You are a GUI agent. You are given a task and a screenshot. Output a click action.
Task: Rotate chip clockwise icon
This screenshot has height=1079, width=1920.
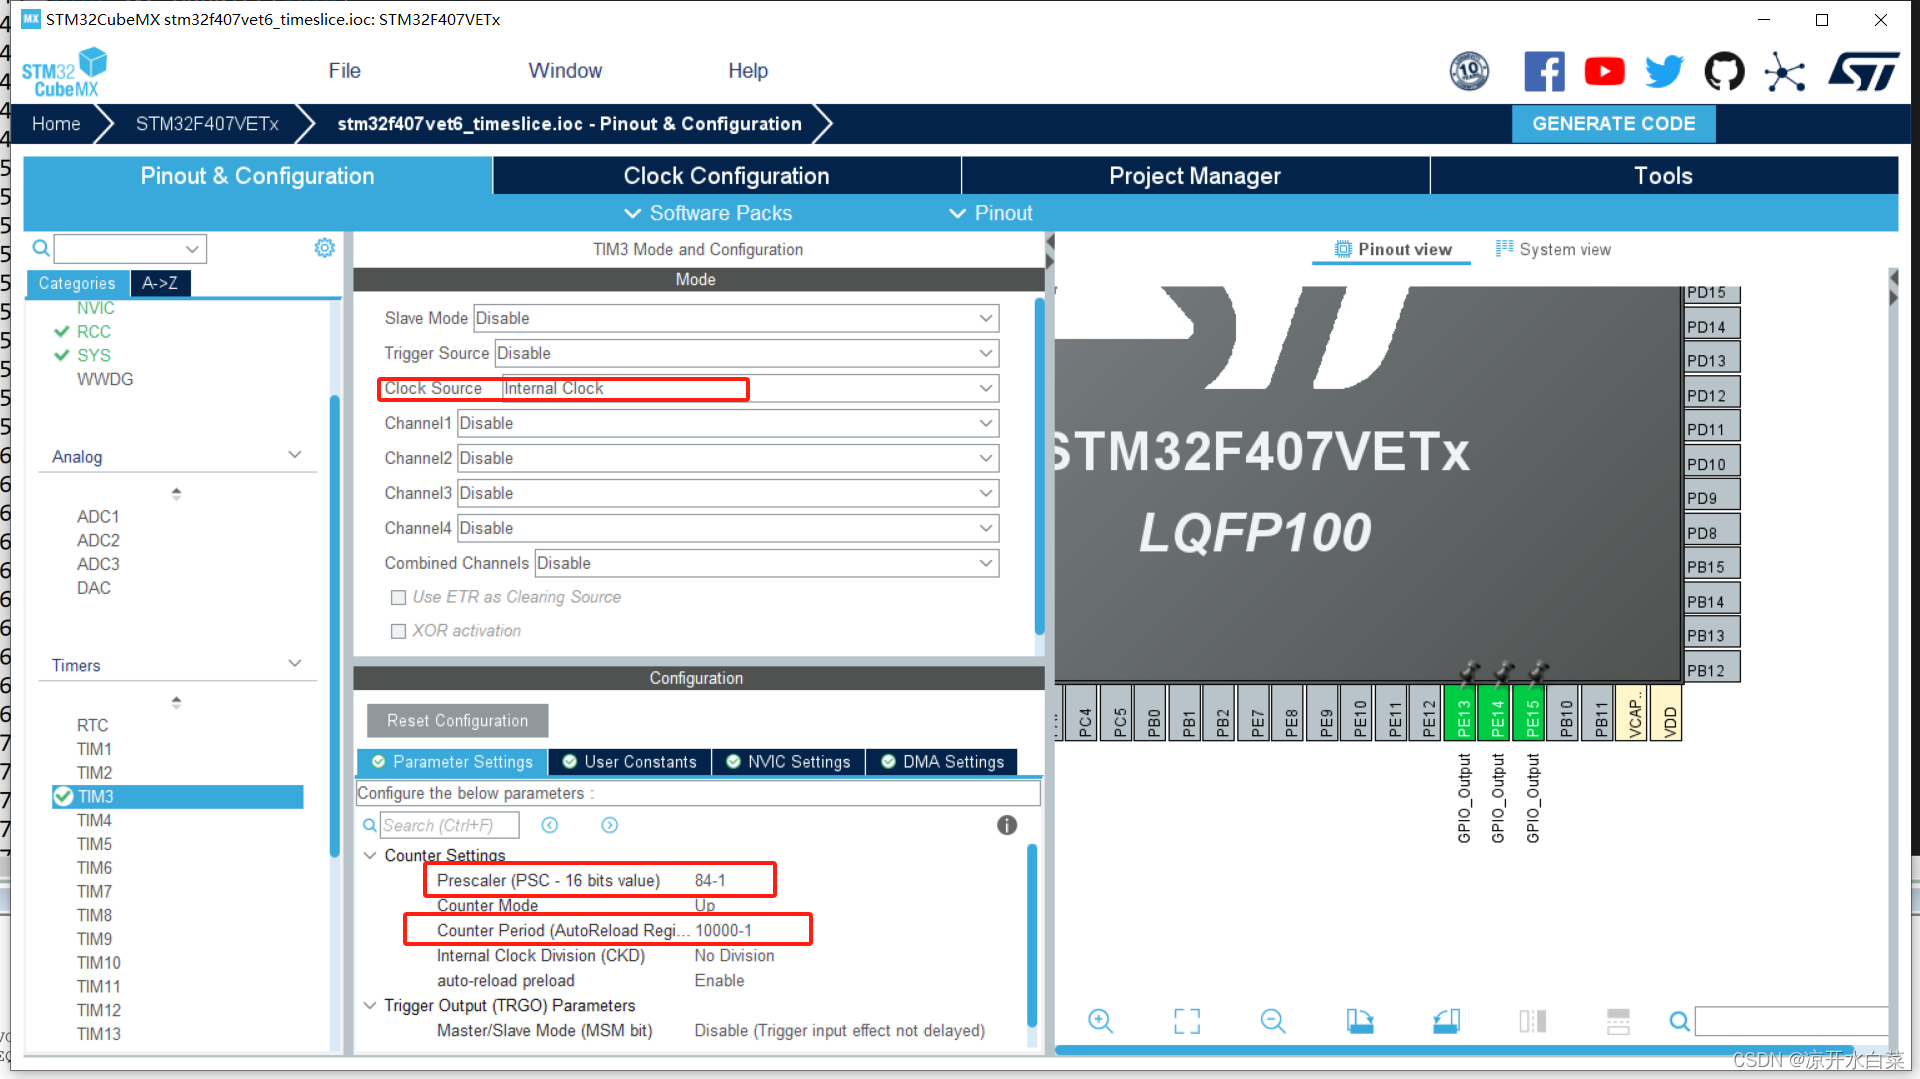coord(1360,1021)
